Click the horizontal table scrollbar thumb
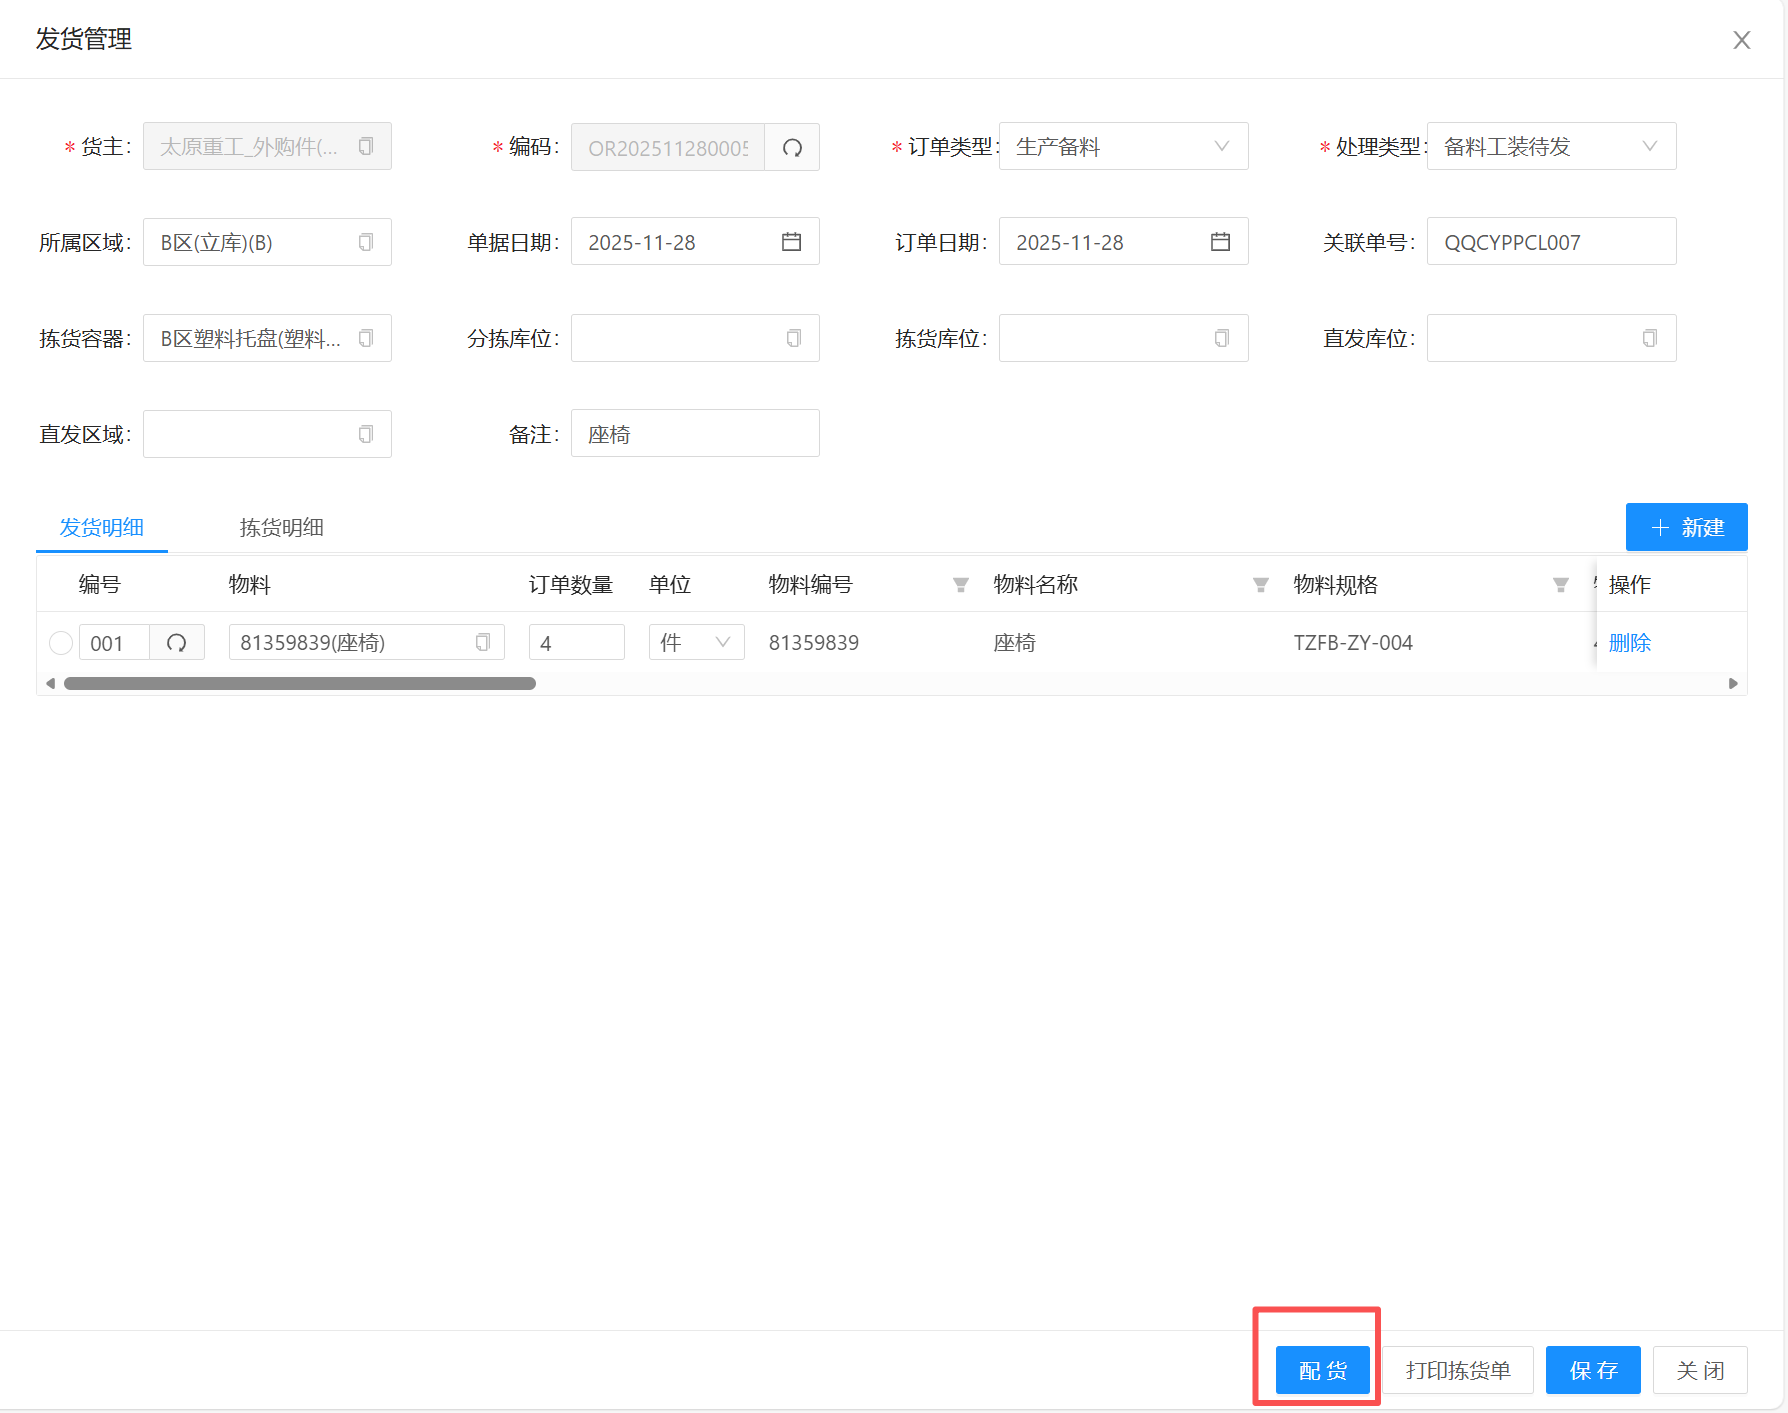Image resolution: width=1788 pixels, height=1413 pixels. click(x=300, y=684)
